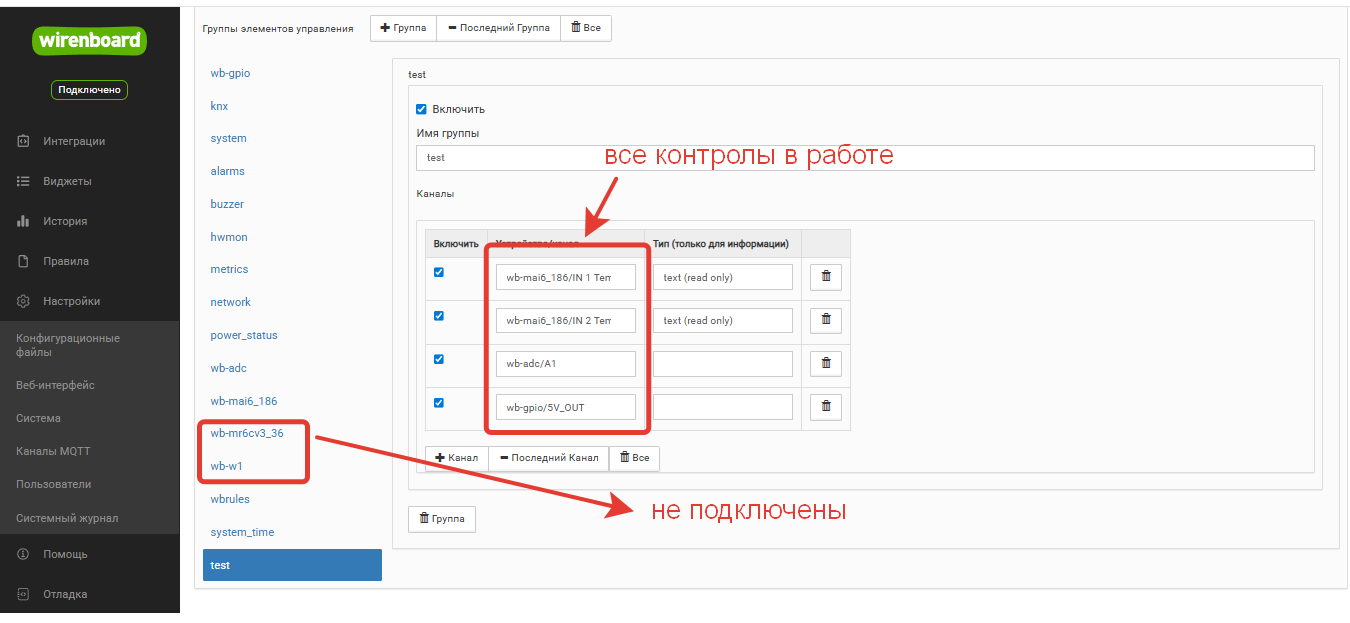This screenshot has height=623, width=1350.
Task: Open the Виджеты page
Action: (67, 181)
